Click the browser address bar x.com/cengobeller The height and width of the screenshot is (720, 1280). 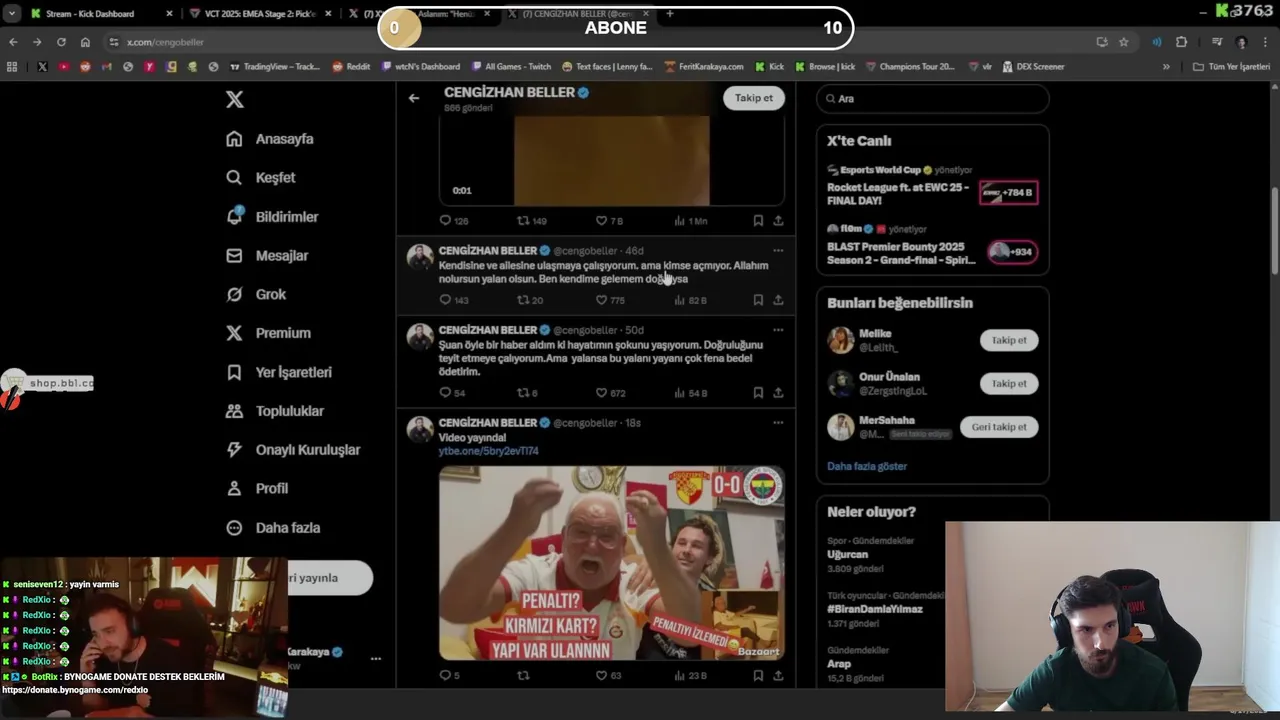click(x=600, y=42)
